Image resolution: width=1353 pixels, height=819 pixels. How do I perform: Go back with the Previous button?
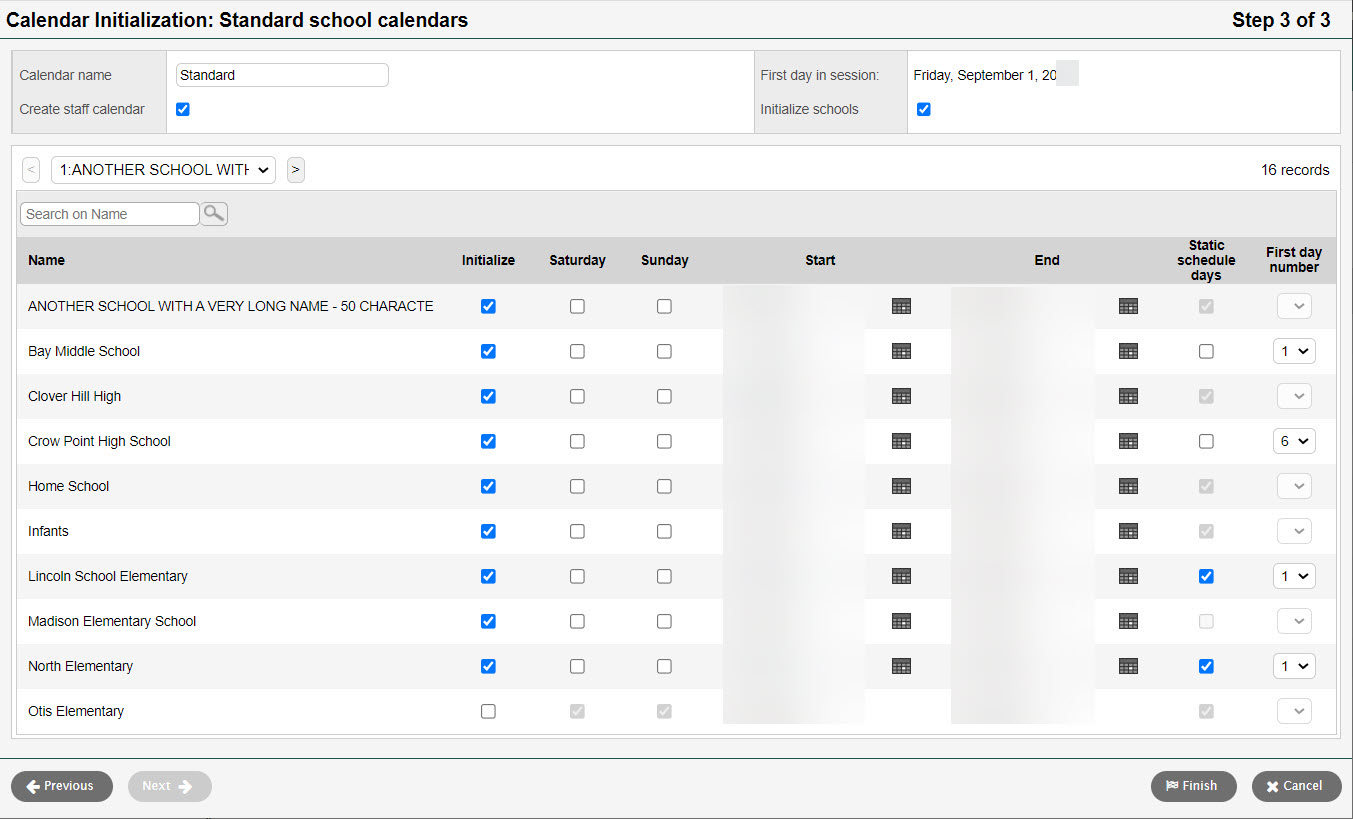pos(62,786)
